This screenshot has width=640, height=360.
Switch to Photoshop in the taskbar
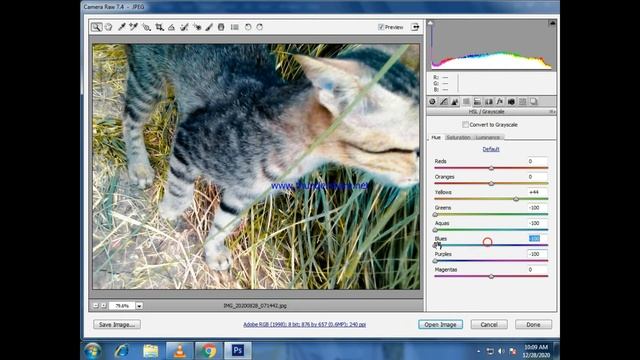[238, 351]
